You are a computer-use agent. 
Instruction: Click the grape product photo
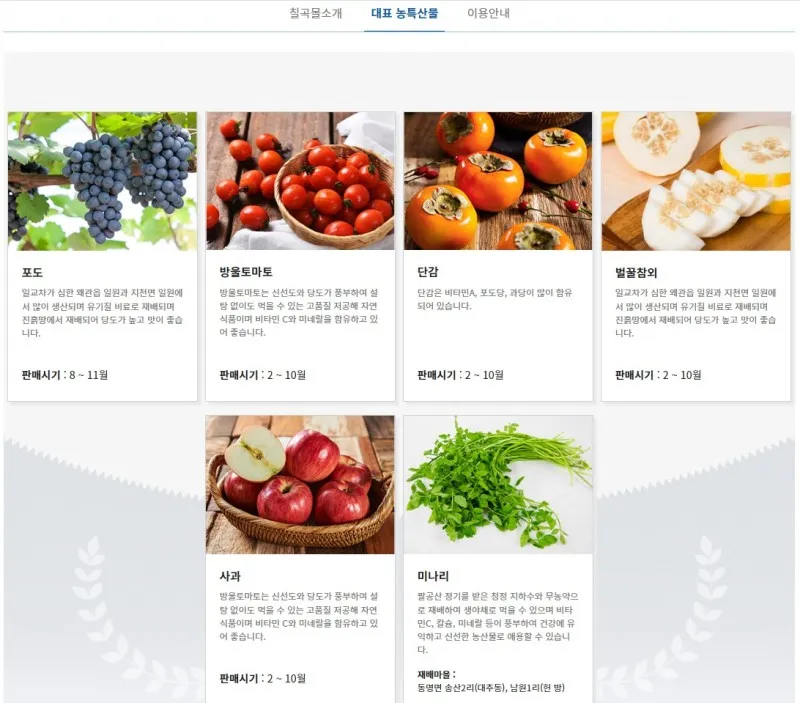103,181
